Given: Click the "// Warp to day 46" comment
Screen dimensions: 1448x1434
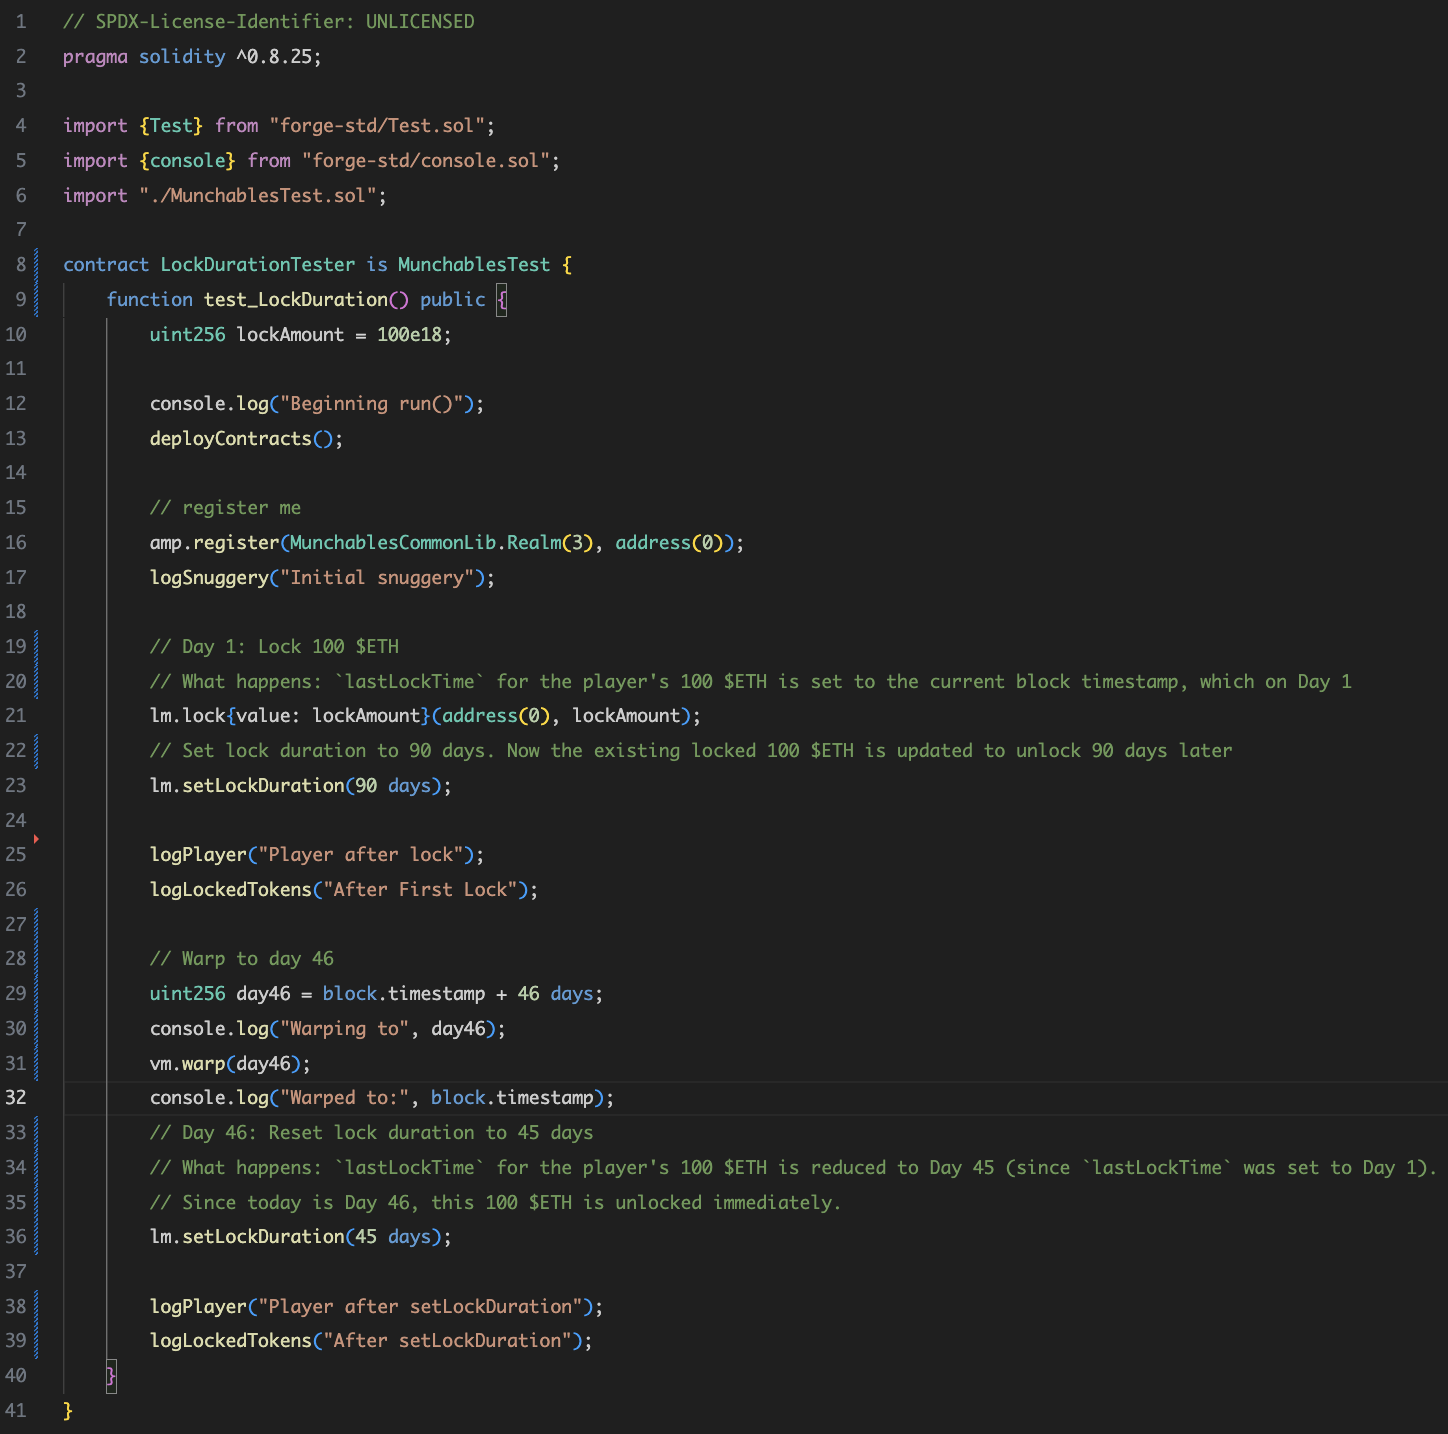Looking at the screenshot, I should click(x=242, y=958).
